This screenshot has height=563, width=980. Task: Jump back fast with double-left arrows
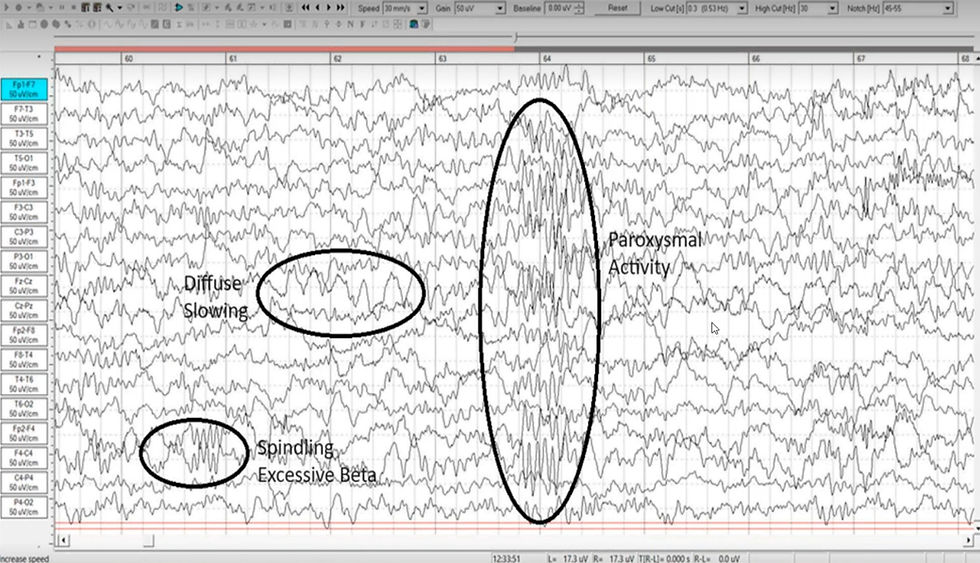point(305,7)
